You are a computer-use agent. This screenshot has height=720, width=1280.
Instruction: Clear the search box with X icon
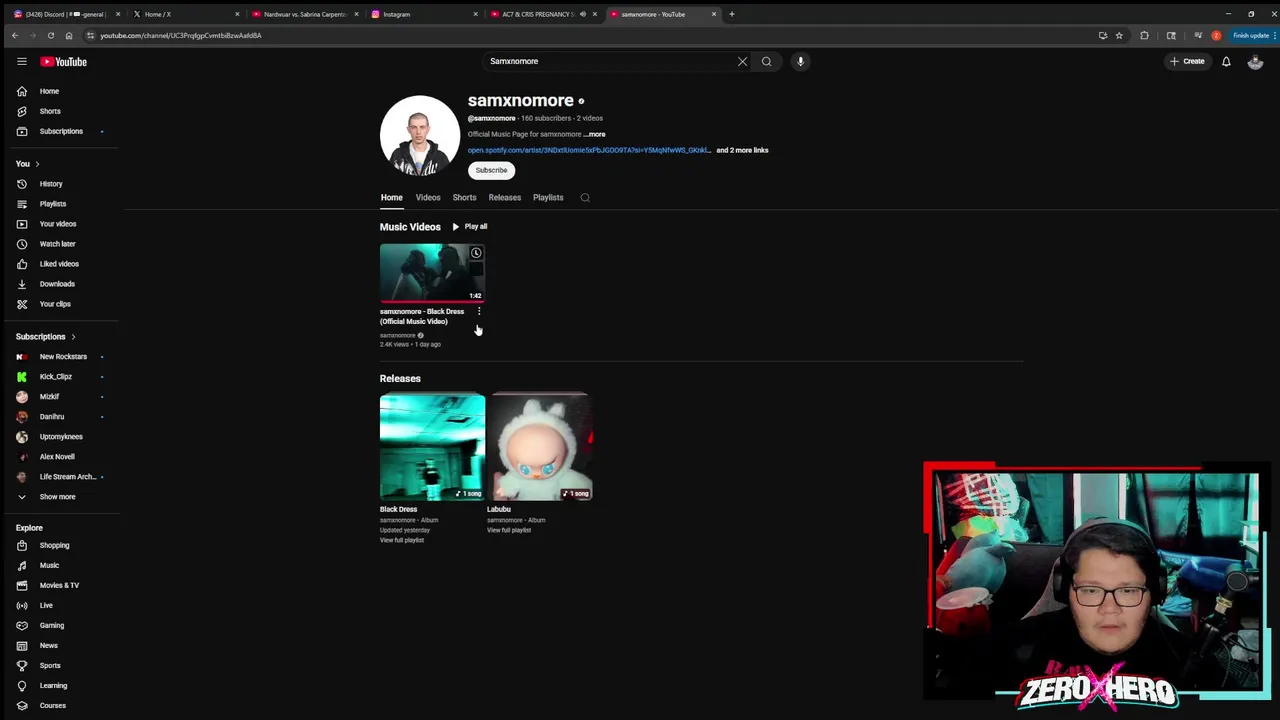[742, 61]
